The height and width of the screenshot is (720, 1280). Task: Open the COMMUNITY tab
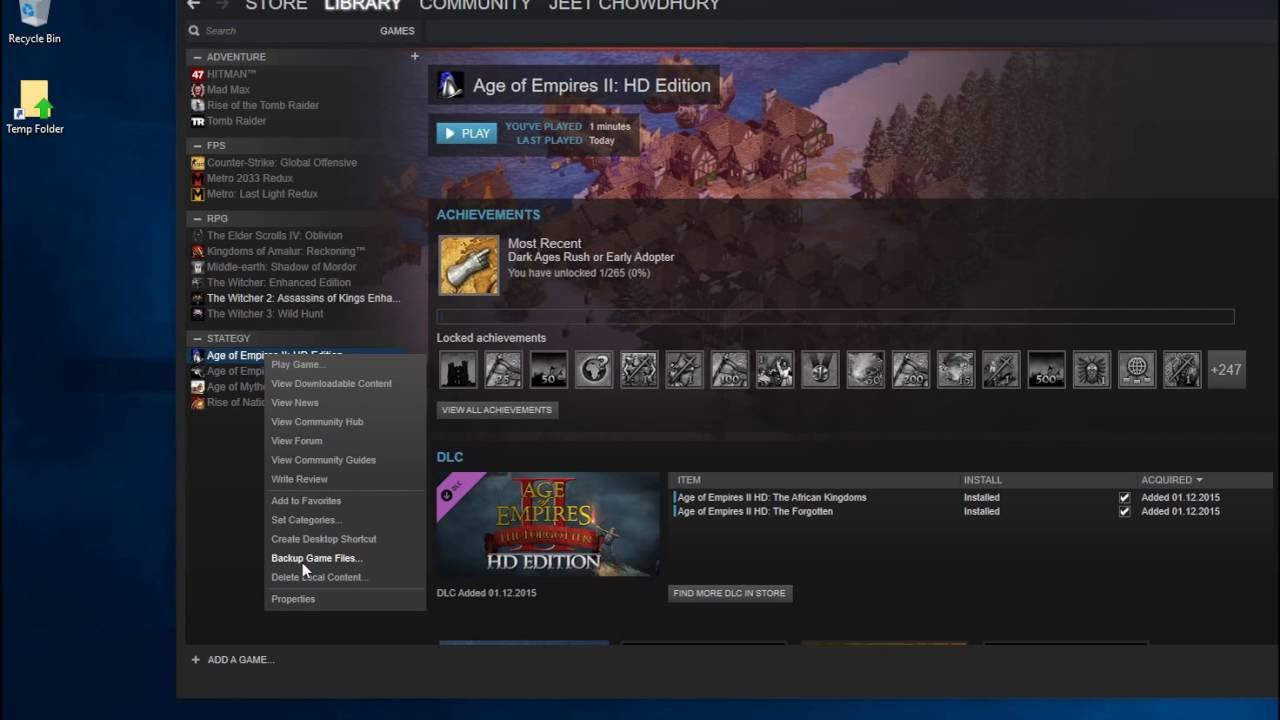point(475,5)
